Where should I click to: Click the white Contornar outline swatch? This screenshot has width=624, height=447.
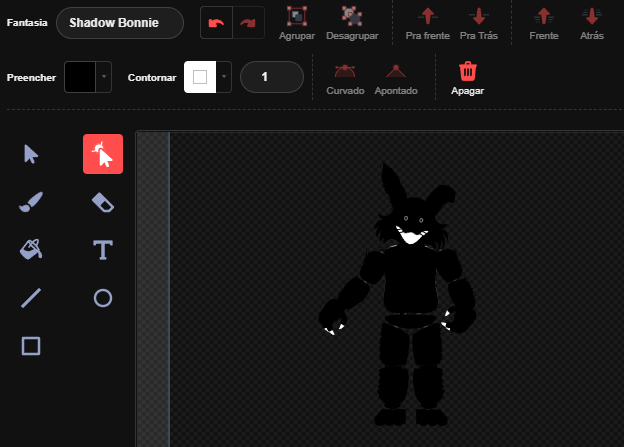click(x=200, y=77)
